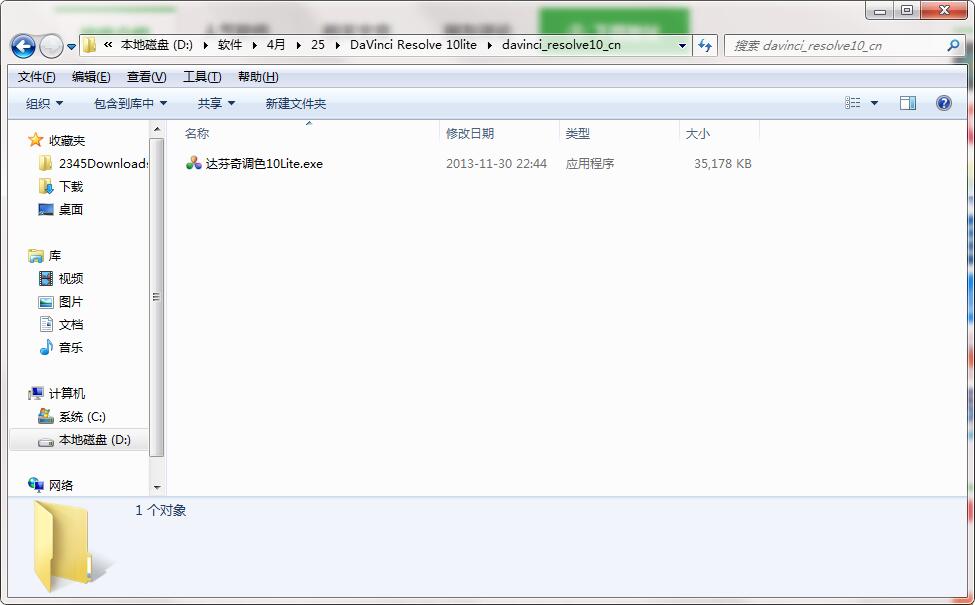
Task: Click the 2345Downloads folder icon
Action: click(x=45, y=163)
